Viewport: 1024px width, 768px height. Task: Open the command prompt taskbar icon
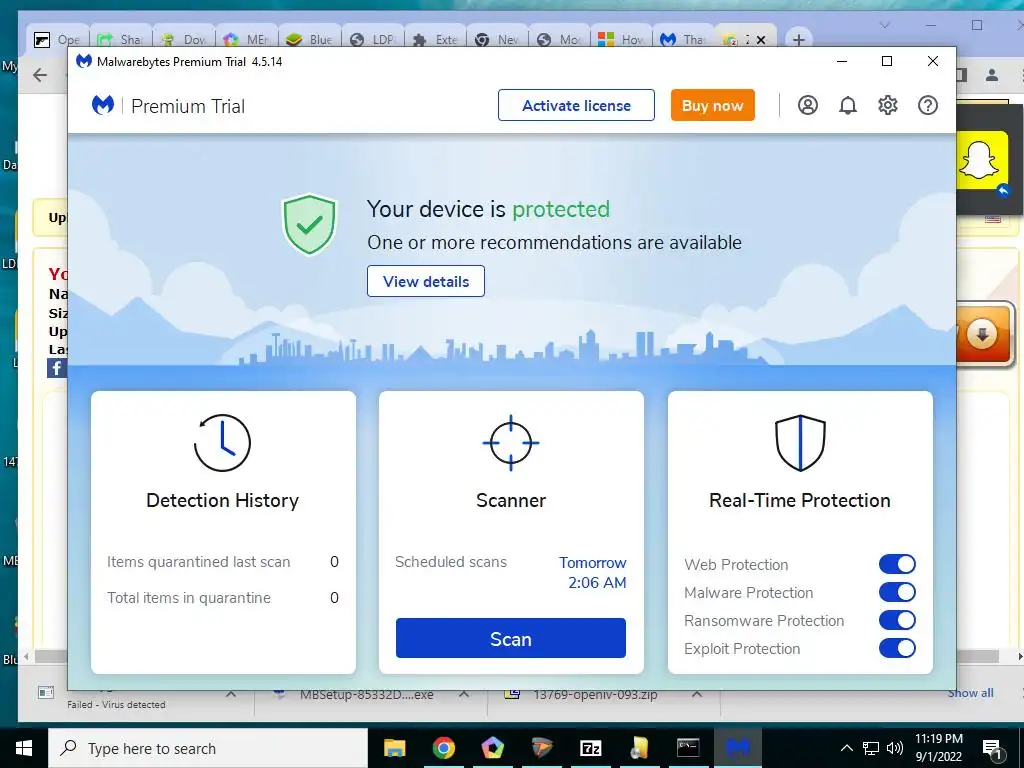pyautogui.click(x=688, y=748)
